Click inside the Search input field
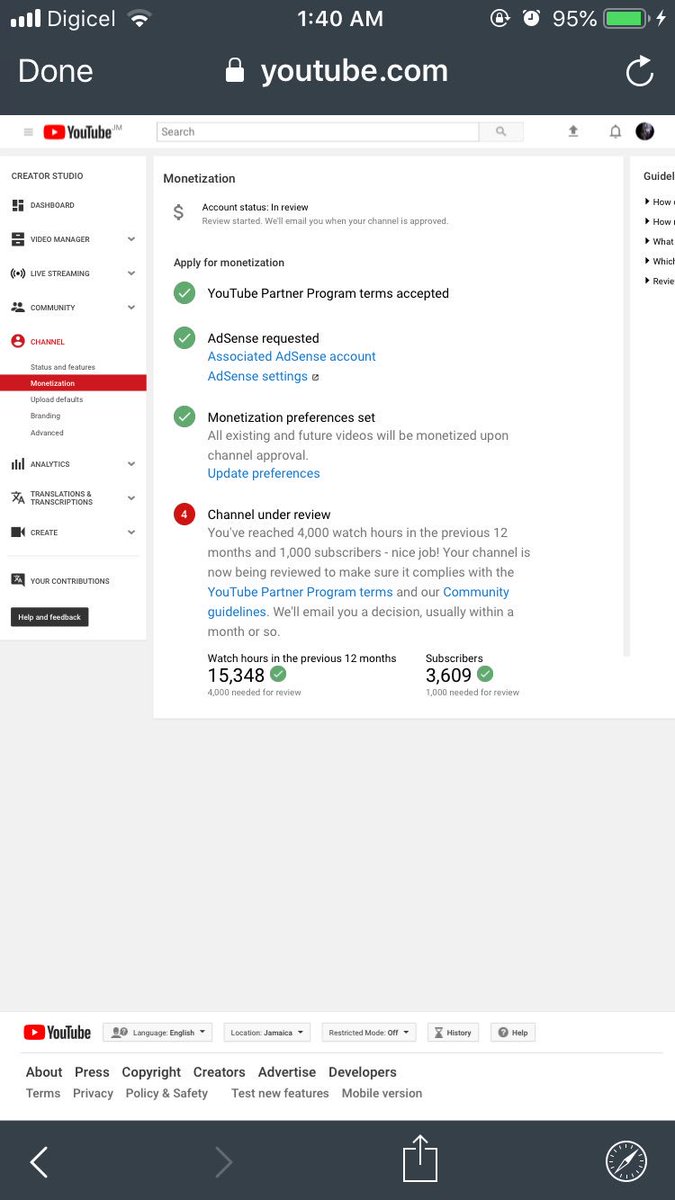Screen dimensions: 675x1200 (x=318, y=132)
